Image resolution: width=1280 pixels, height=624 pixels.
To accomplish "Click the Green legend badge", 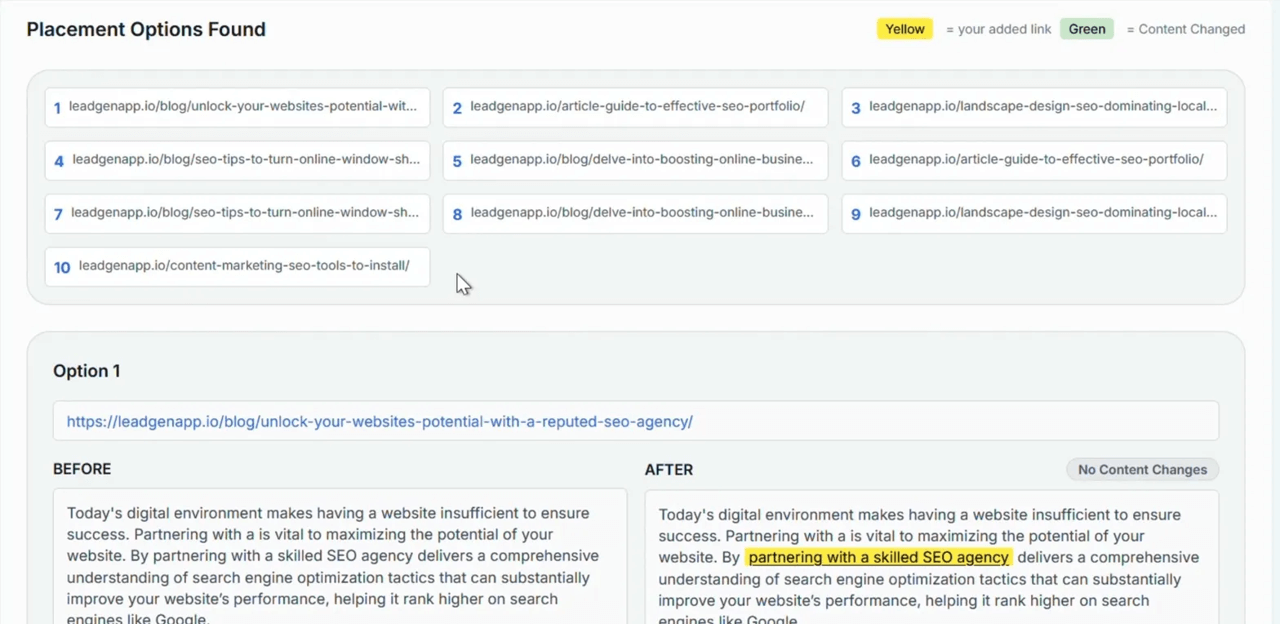I will click(1086, 29).
